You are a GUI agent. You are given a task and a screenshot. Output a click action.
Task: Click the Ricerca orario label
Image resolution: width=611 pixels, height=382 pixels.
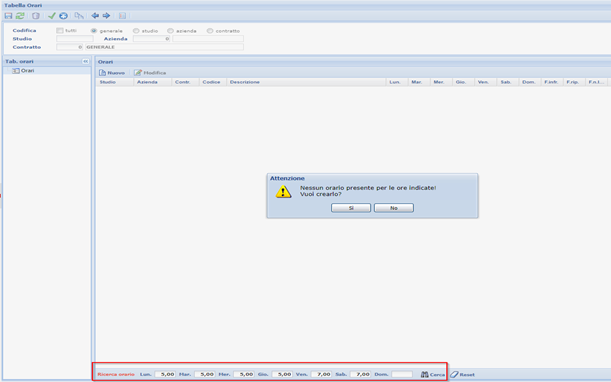[116, 374]
